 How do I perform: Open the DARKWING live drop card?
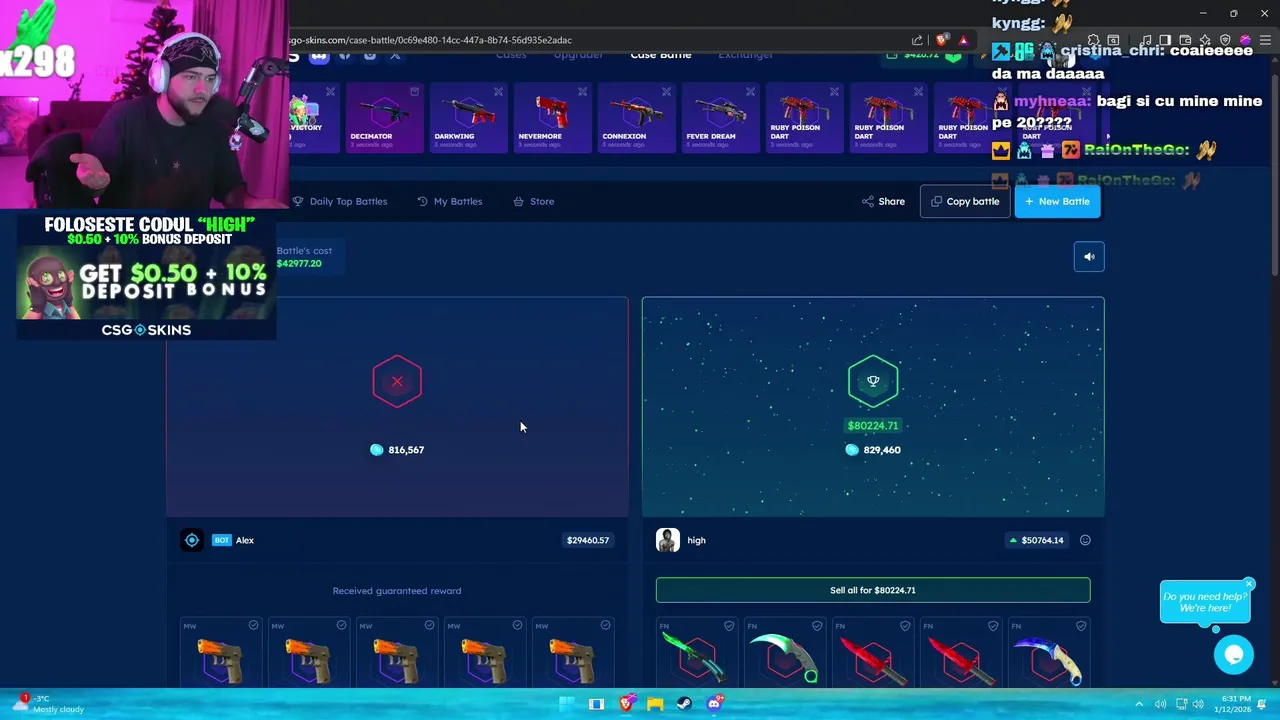469,118
